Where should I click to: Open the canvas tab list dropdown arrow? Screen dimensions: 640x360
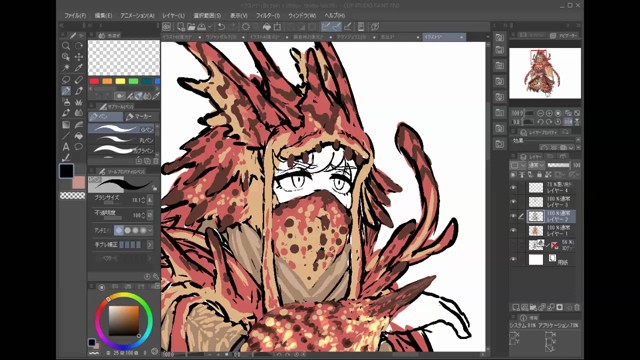[x=487, y=37]
